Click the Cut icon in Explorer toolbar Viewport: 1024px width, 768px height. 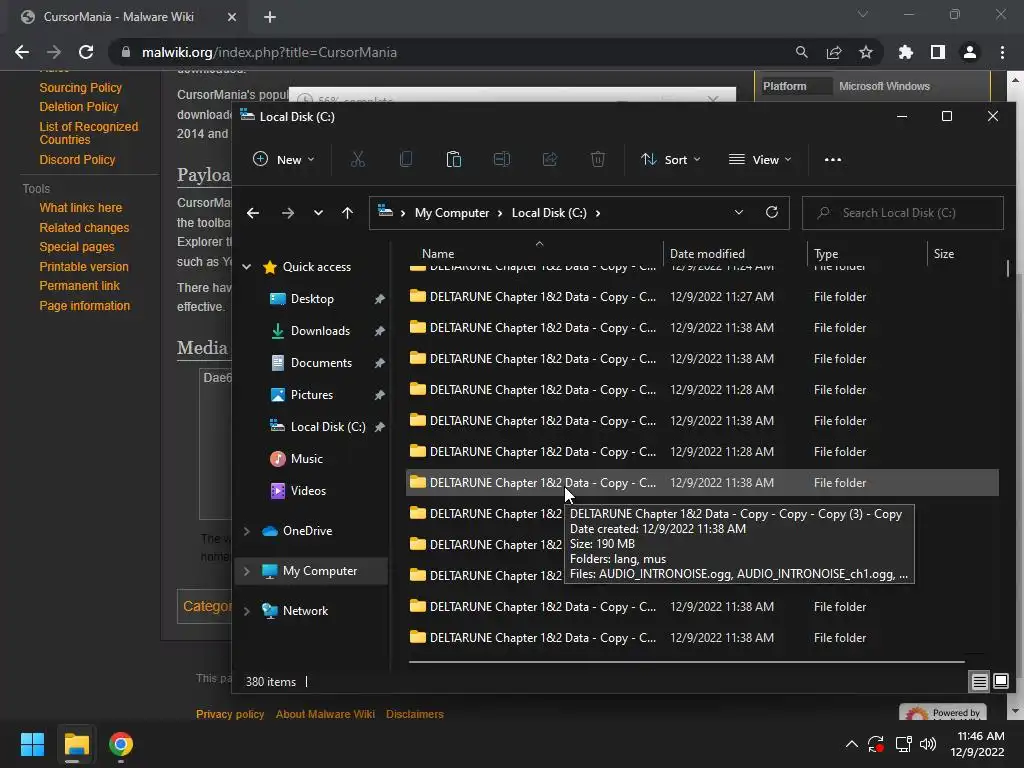tap(357, 159)
